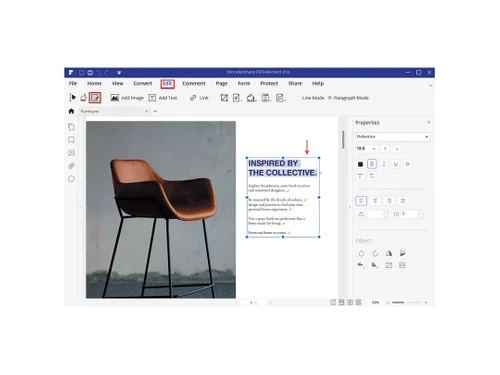The height and width of the screenshot is (375, 500).
Task: Open the Form tab
Action: [244, 83]
